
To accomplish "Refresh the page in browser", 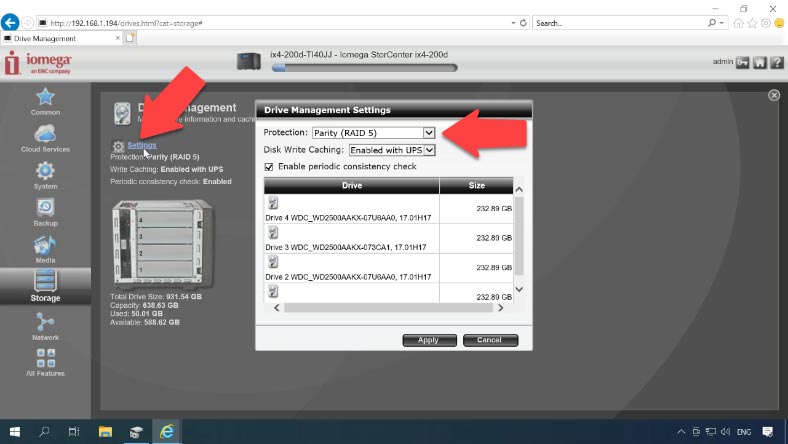I will pos(523,23).
